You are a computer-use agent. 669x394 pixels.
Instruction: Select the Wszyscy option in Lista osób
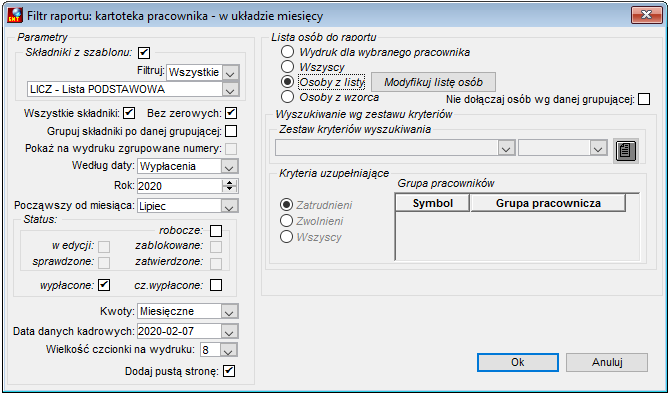[x=287, y=67]
